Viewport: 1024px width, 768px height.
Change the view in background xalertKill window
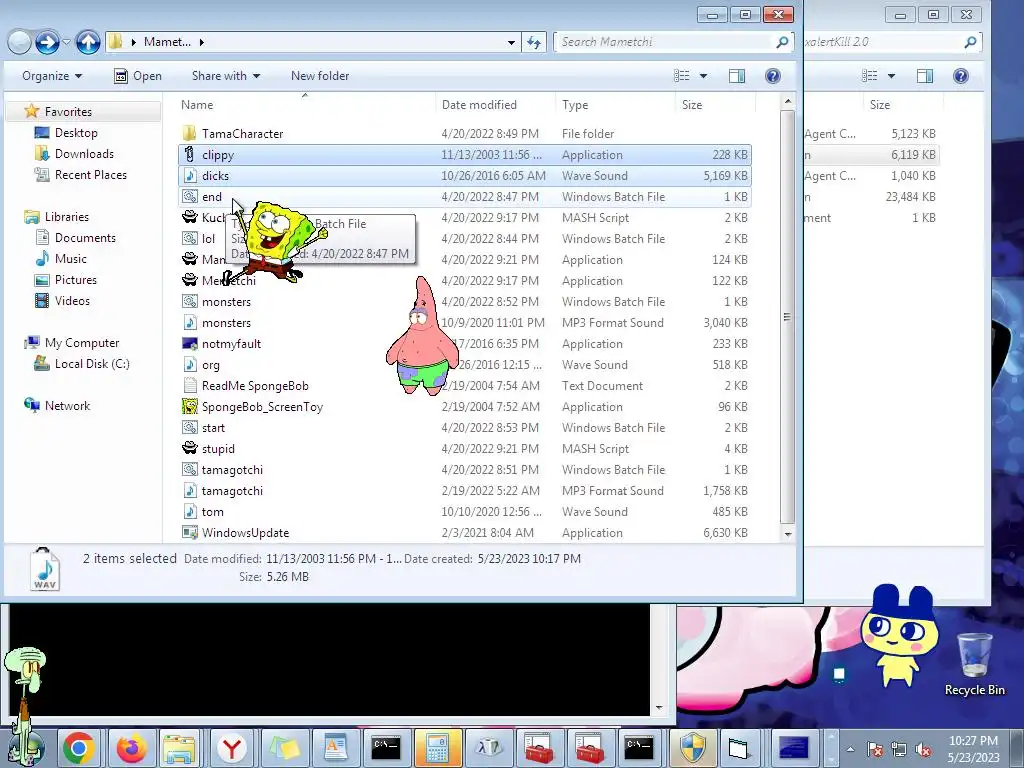[x=870, y=76]
